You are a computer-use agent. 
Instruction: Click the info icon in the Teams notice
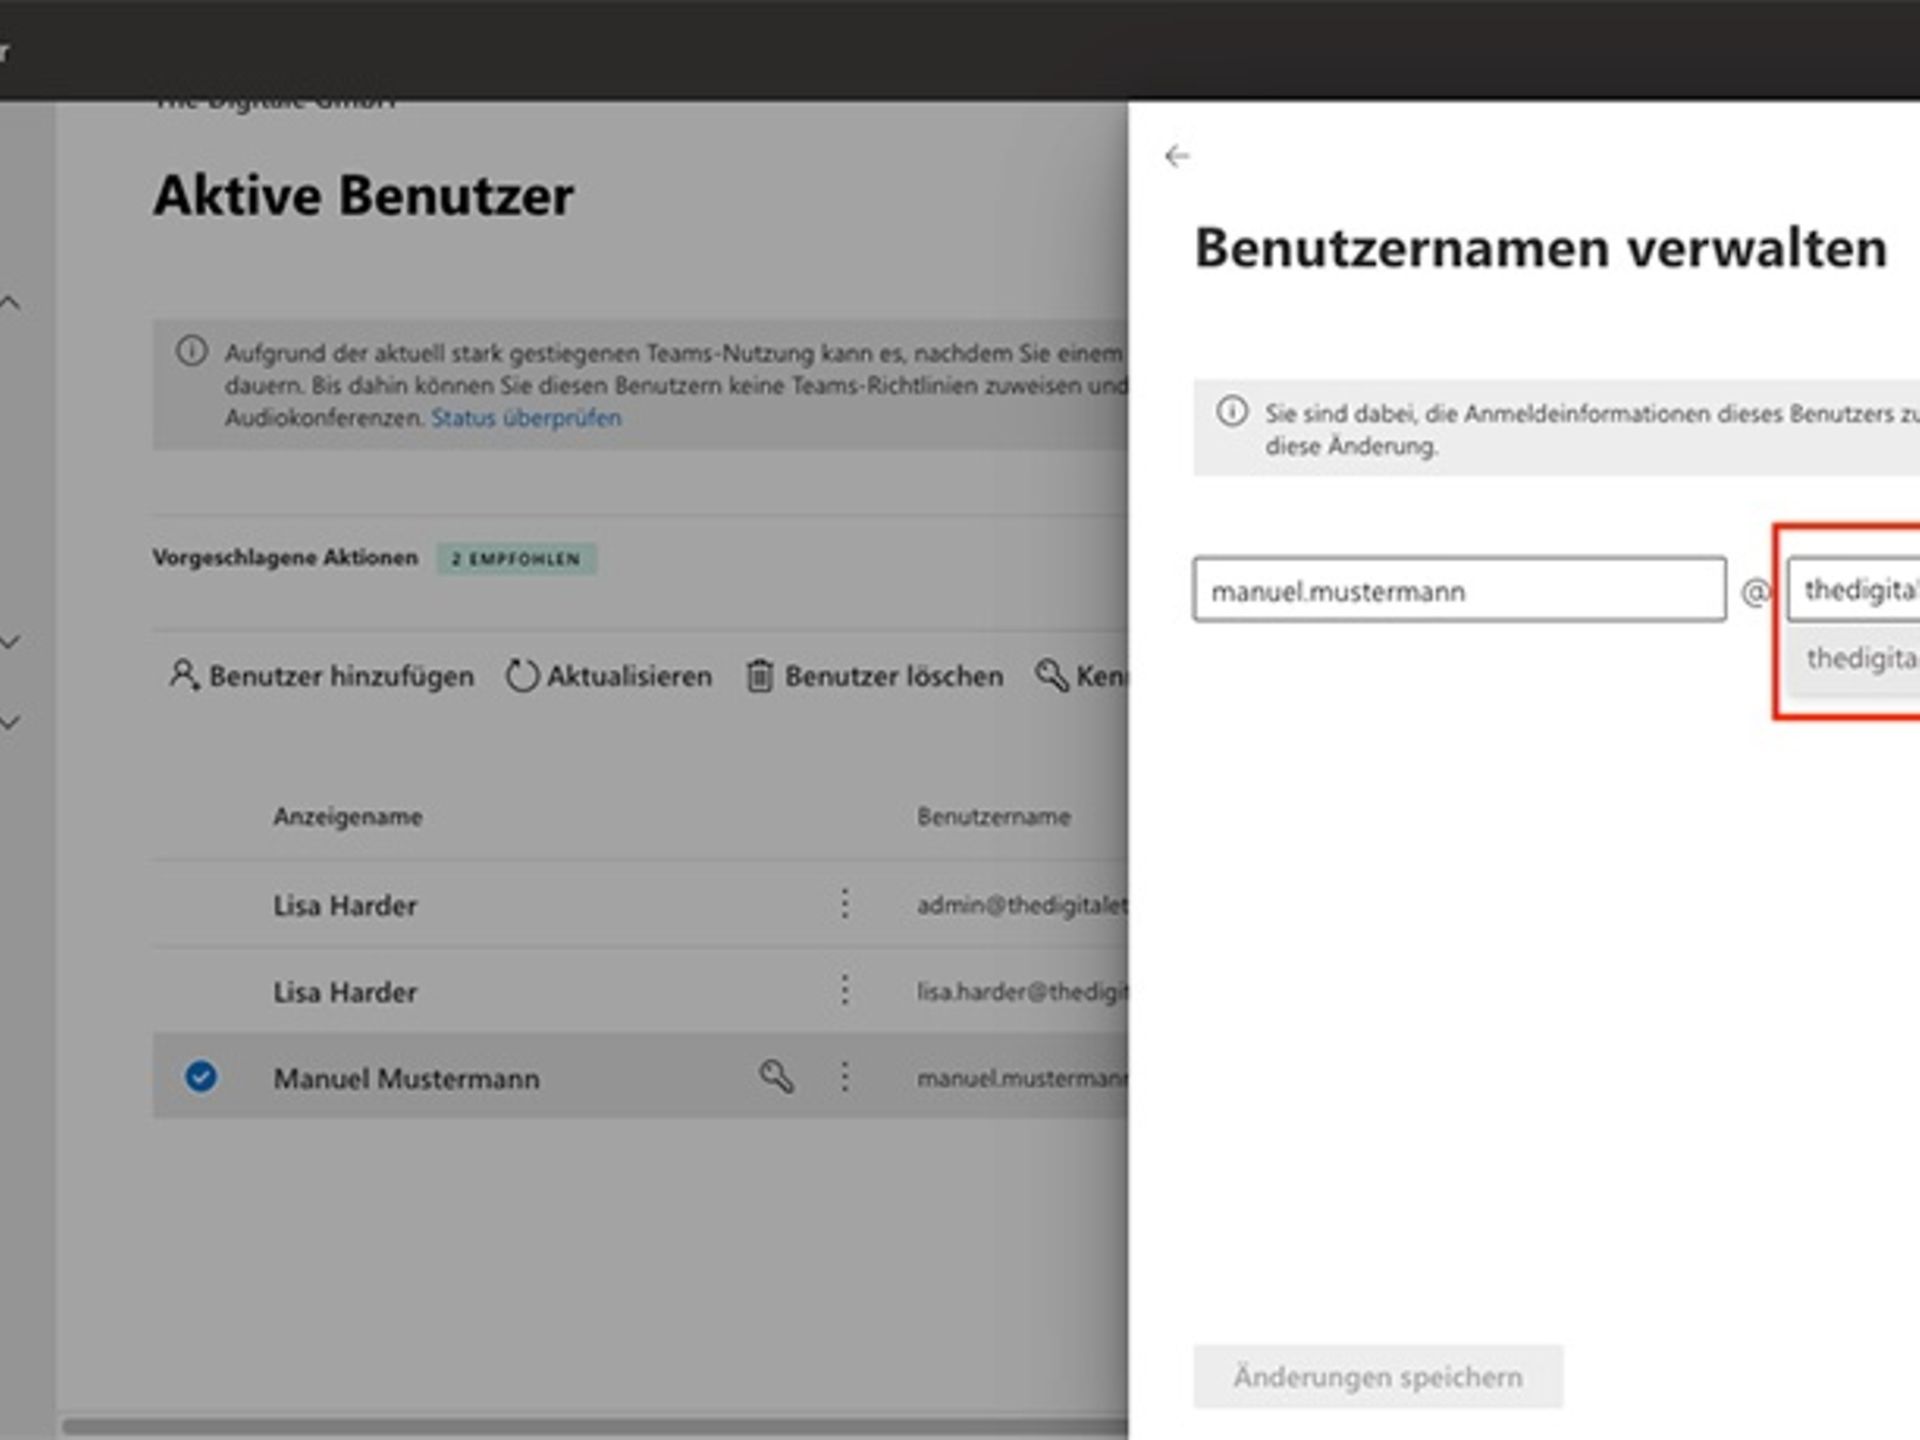[190, 352]
